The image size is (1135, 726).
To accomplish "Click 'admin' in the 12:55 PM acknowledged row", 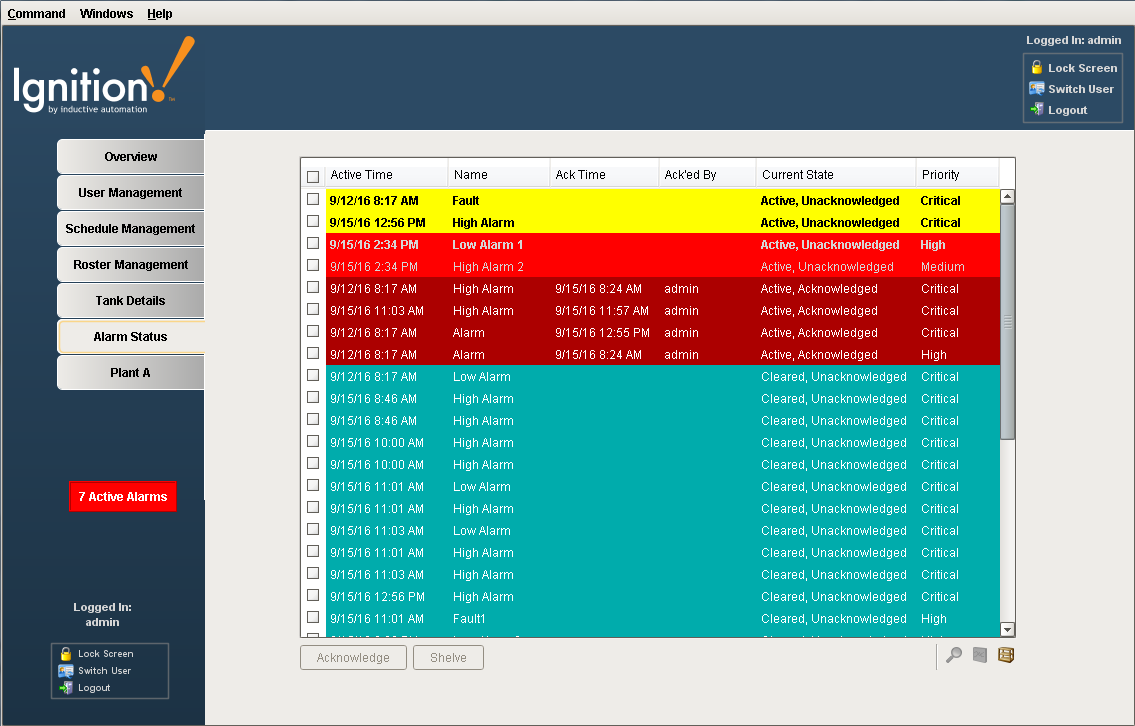I will (x=681, y=333).
